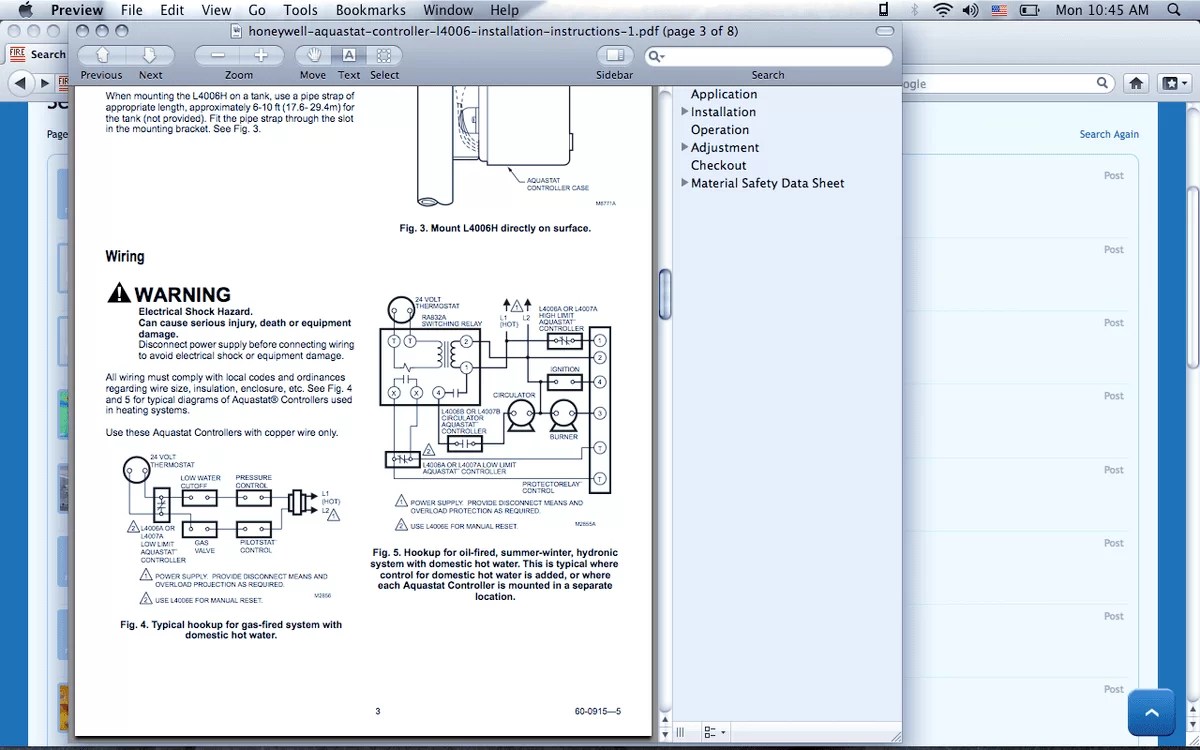This screenshot has height=750, width=1200.
Task: Select Installation in the sidebar outline
Action: click(x=723, y=112)
